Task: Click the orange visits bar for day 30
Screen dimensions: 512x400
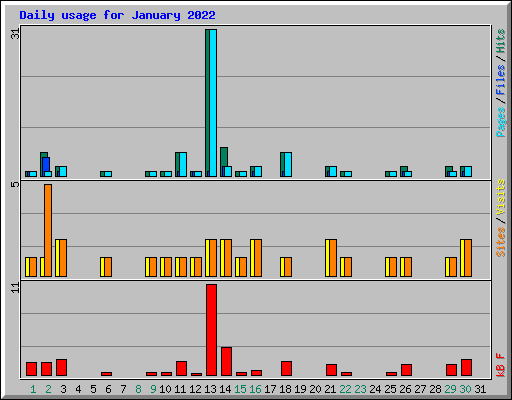Action: point(468,258)
